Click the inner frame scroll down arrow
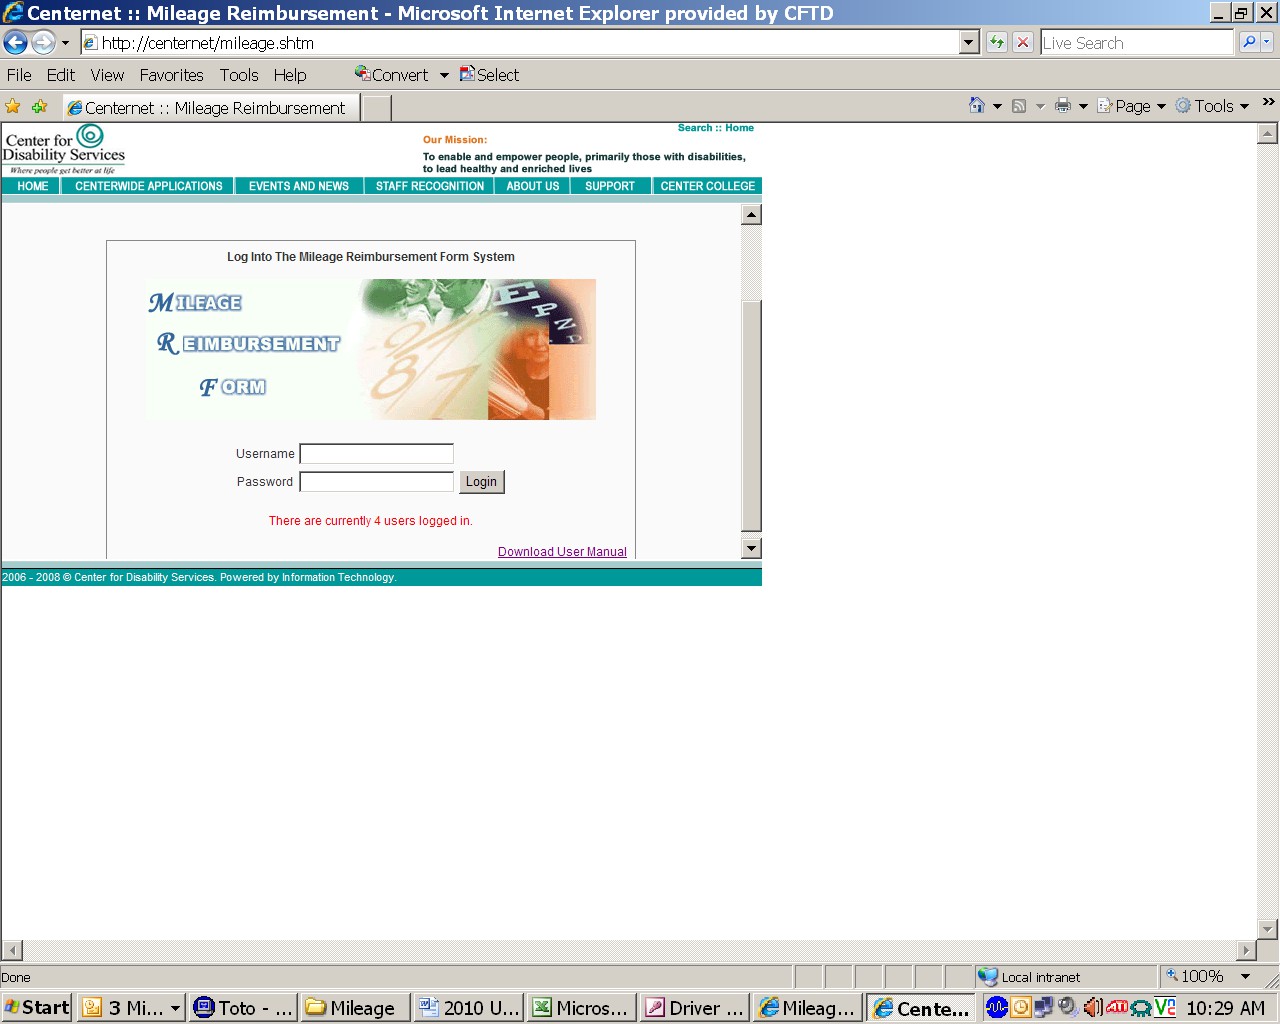 point(751,548)
